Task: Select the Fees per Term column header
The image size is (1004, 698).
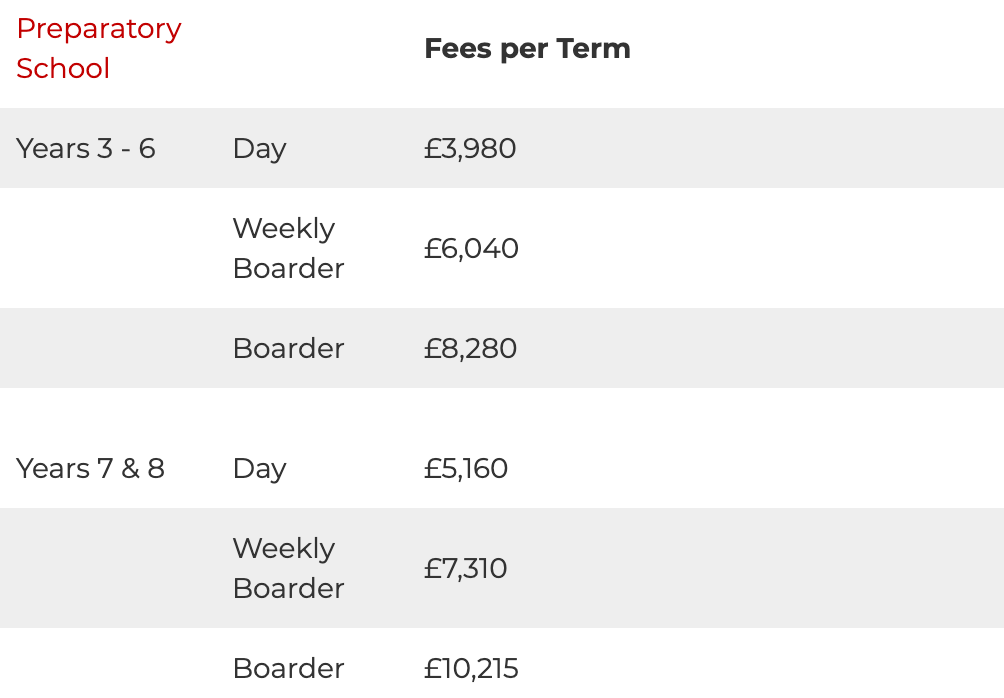Action: click(x=528, y=49)
